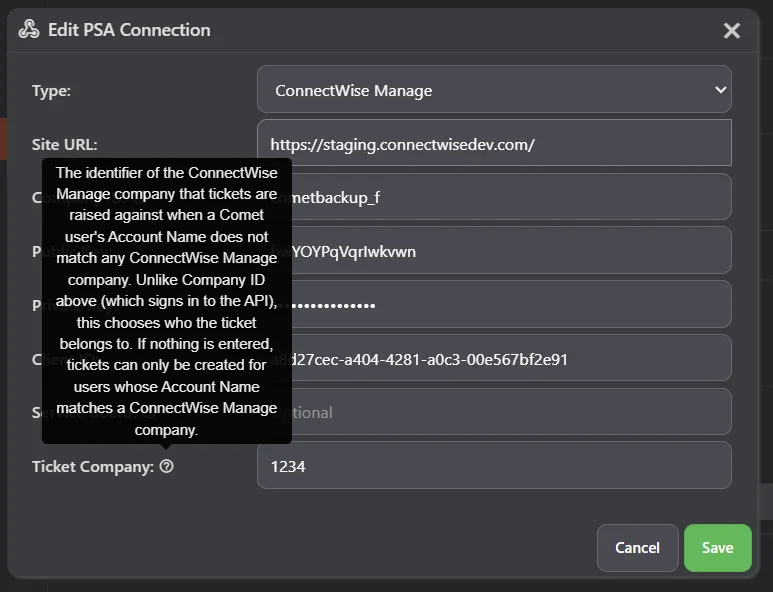Close the Edit PSA Connection dialog
Viewport: 773px width, 592px height.
[732, 31]
